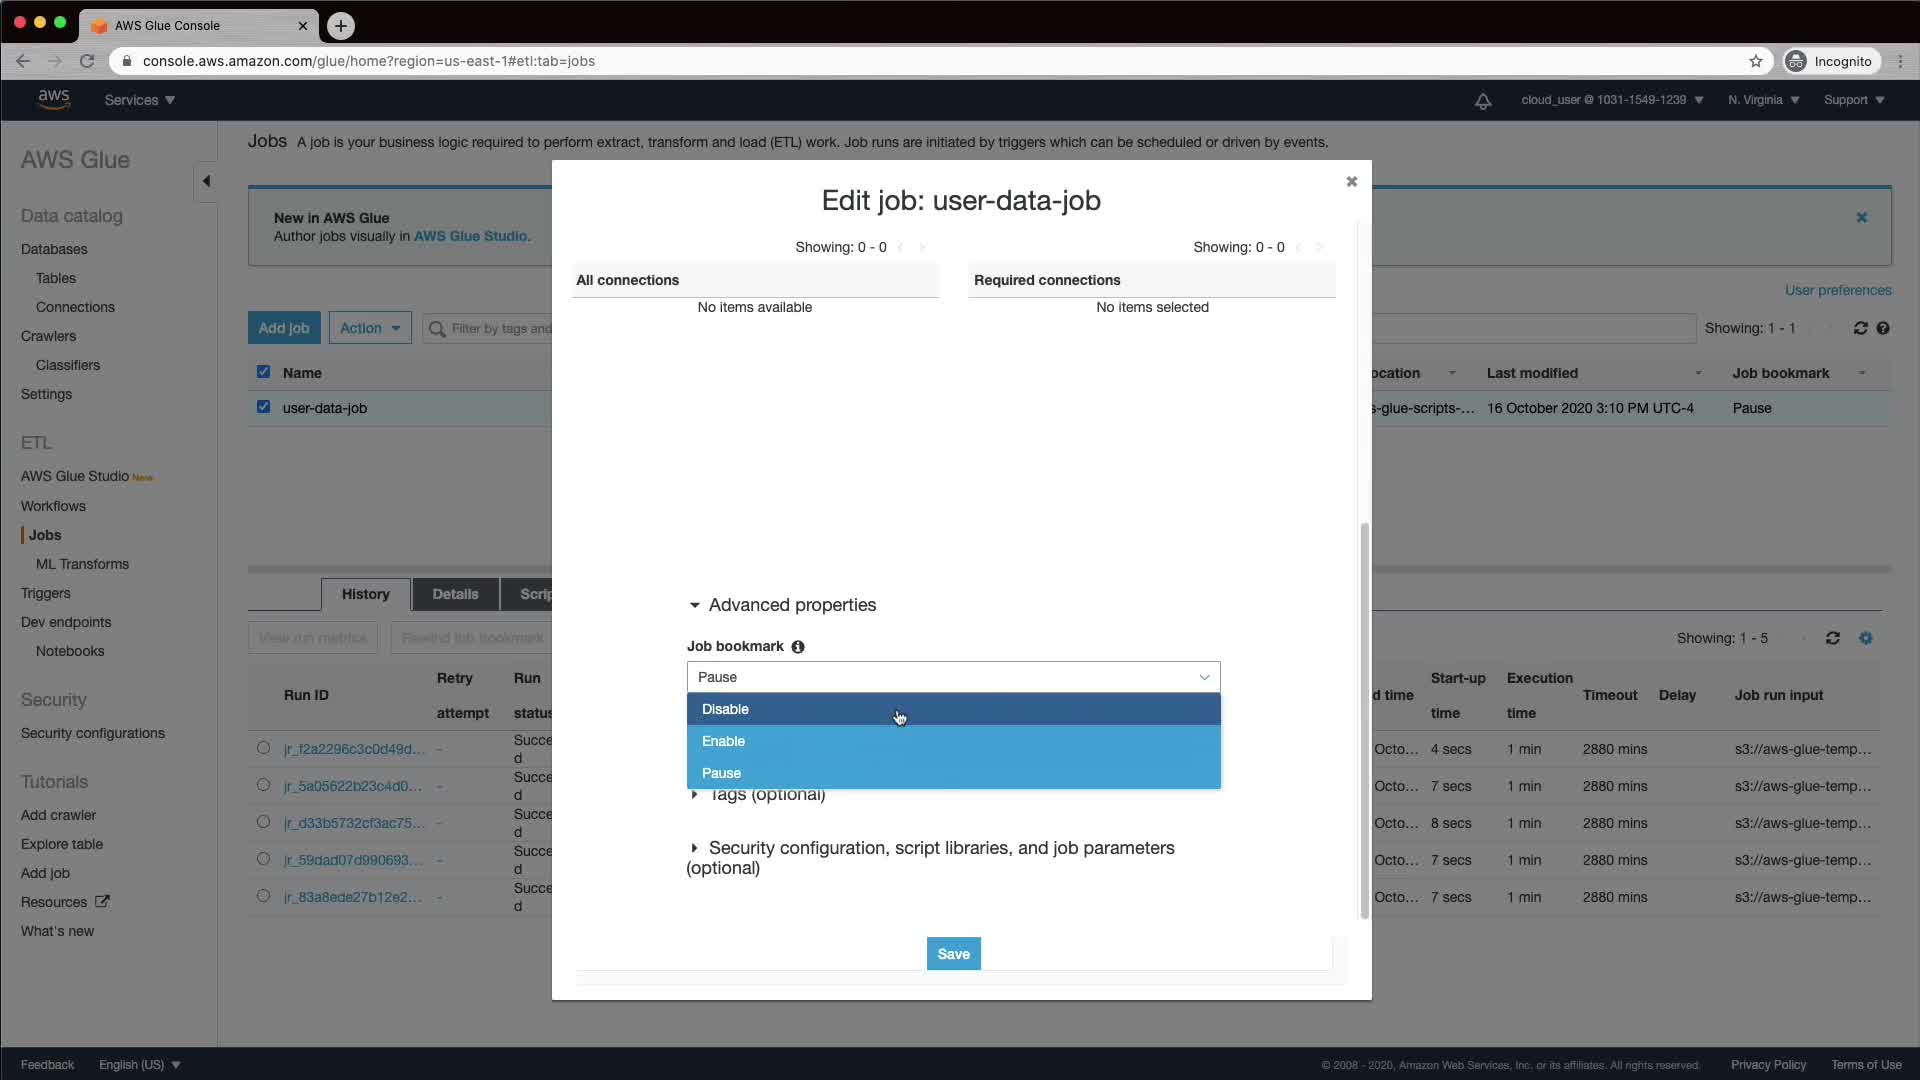Click the notifications bell icon
Screen dimensions: 1920x1080
[x=1483, y=101]
